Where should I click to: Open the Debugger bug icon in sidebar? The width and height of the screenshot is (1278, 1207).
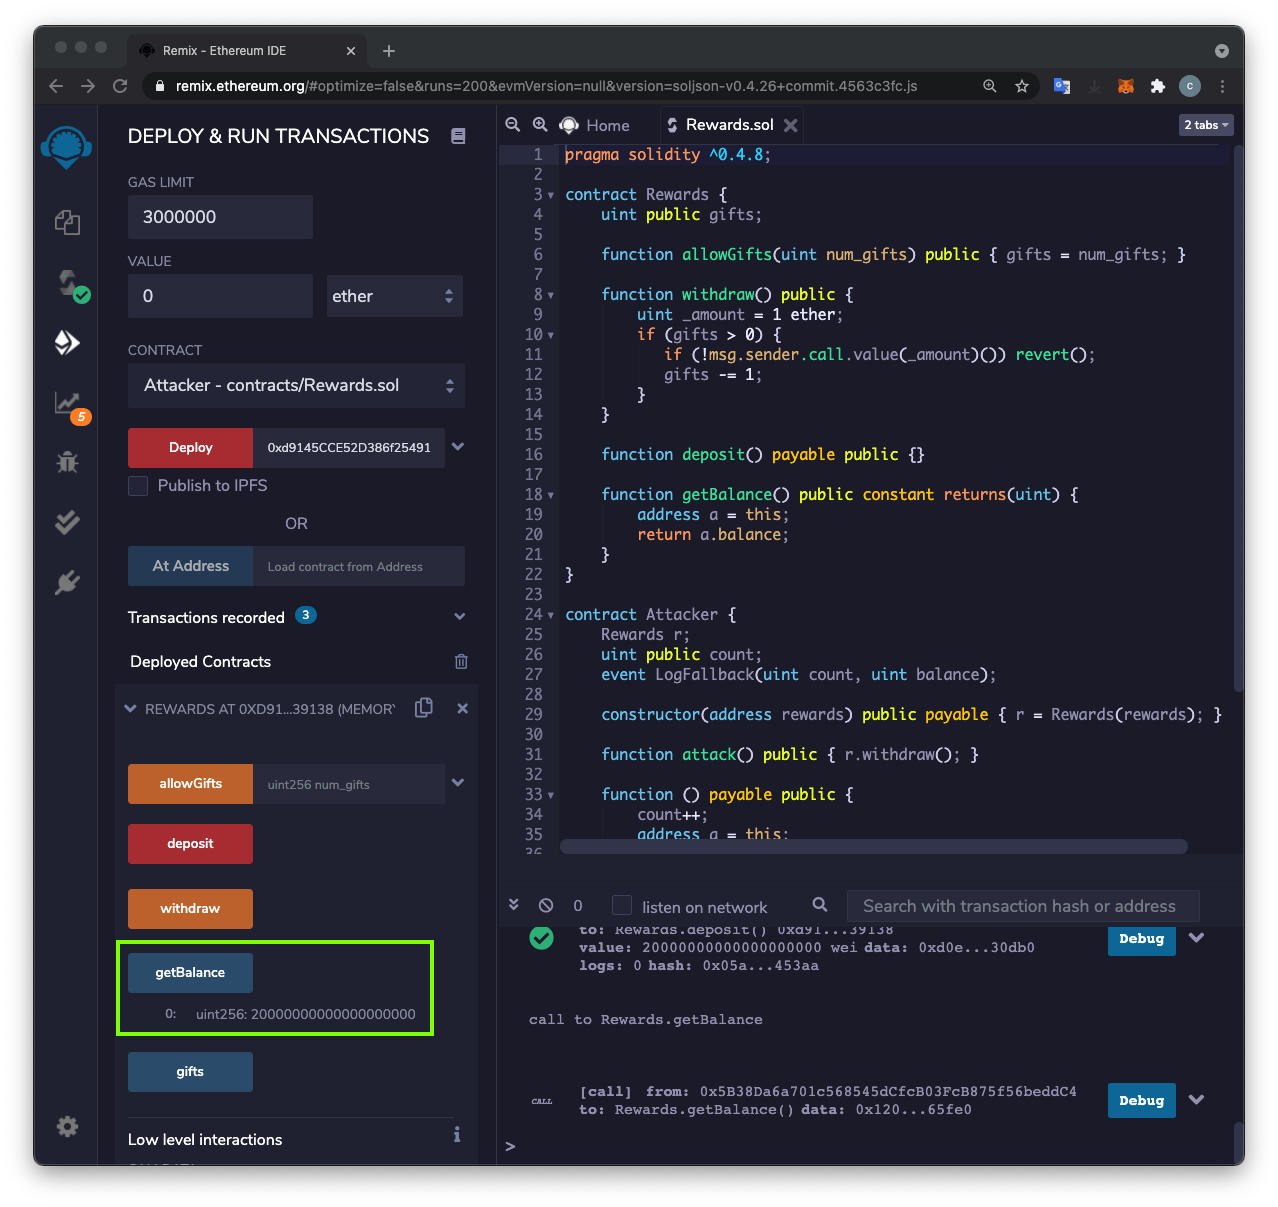tap(67, 462)
